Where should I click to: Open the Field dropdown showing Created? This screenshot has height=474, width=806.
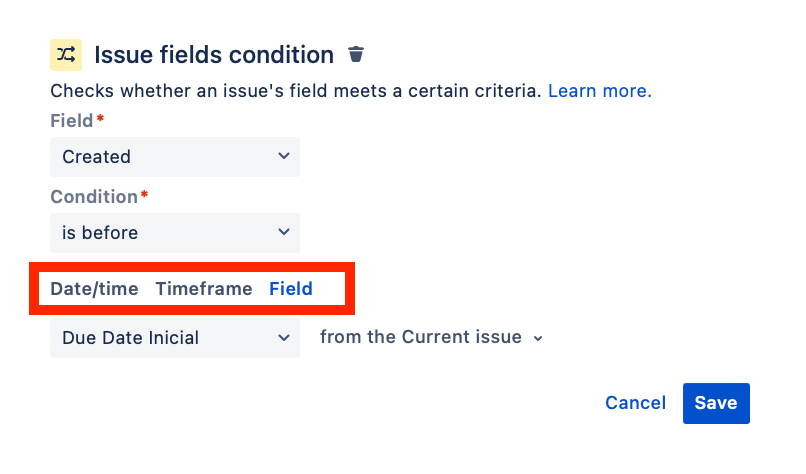[x=175, y=157]
